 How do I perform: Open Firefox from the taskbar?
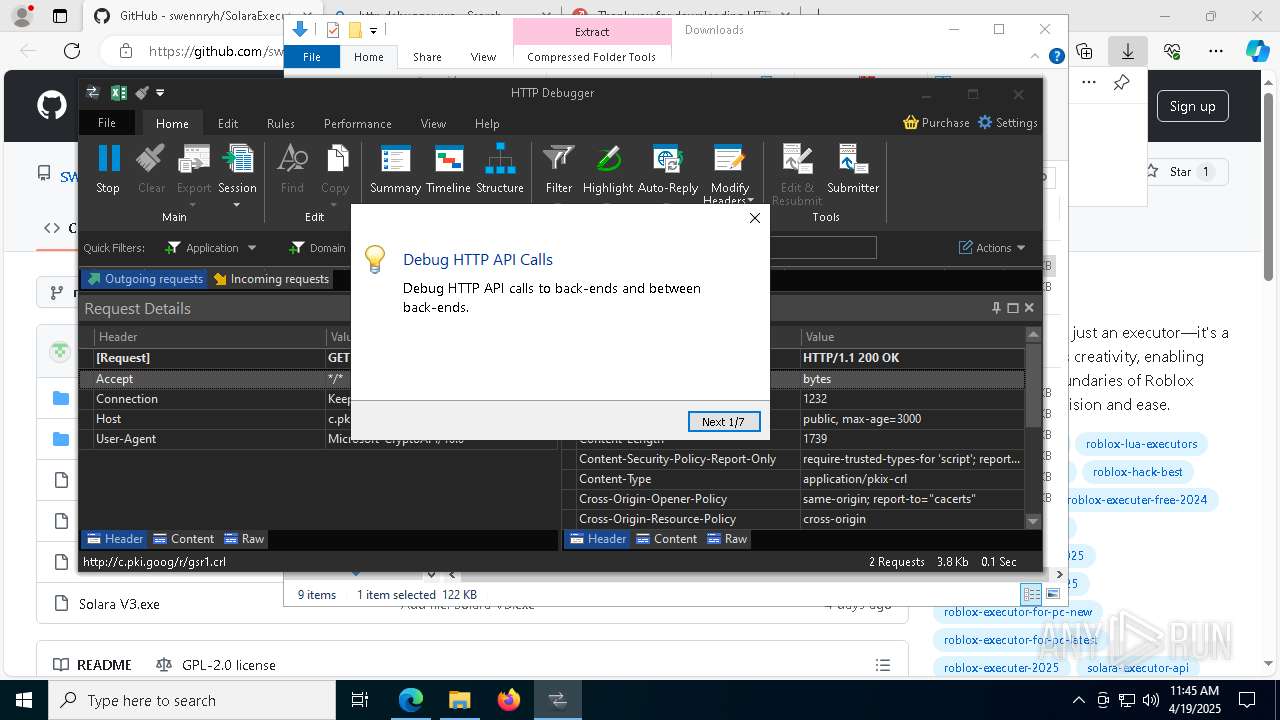508,700
